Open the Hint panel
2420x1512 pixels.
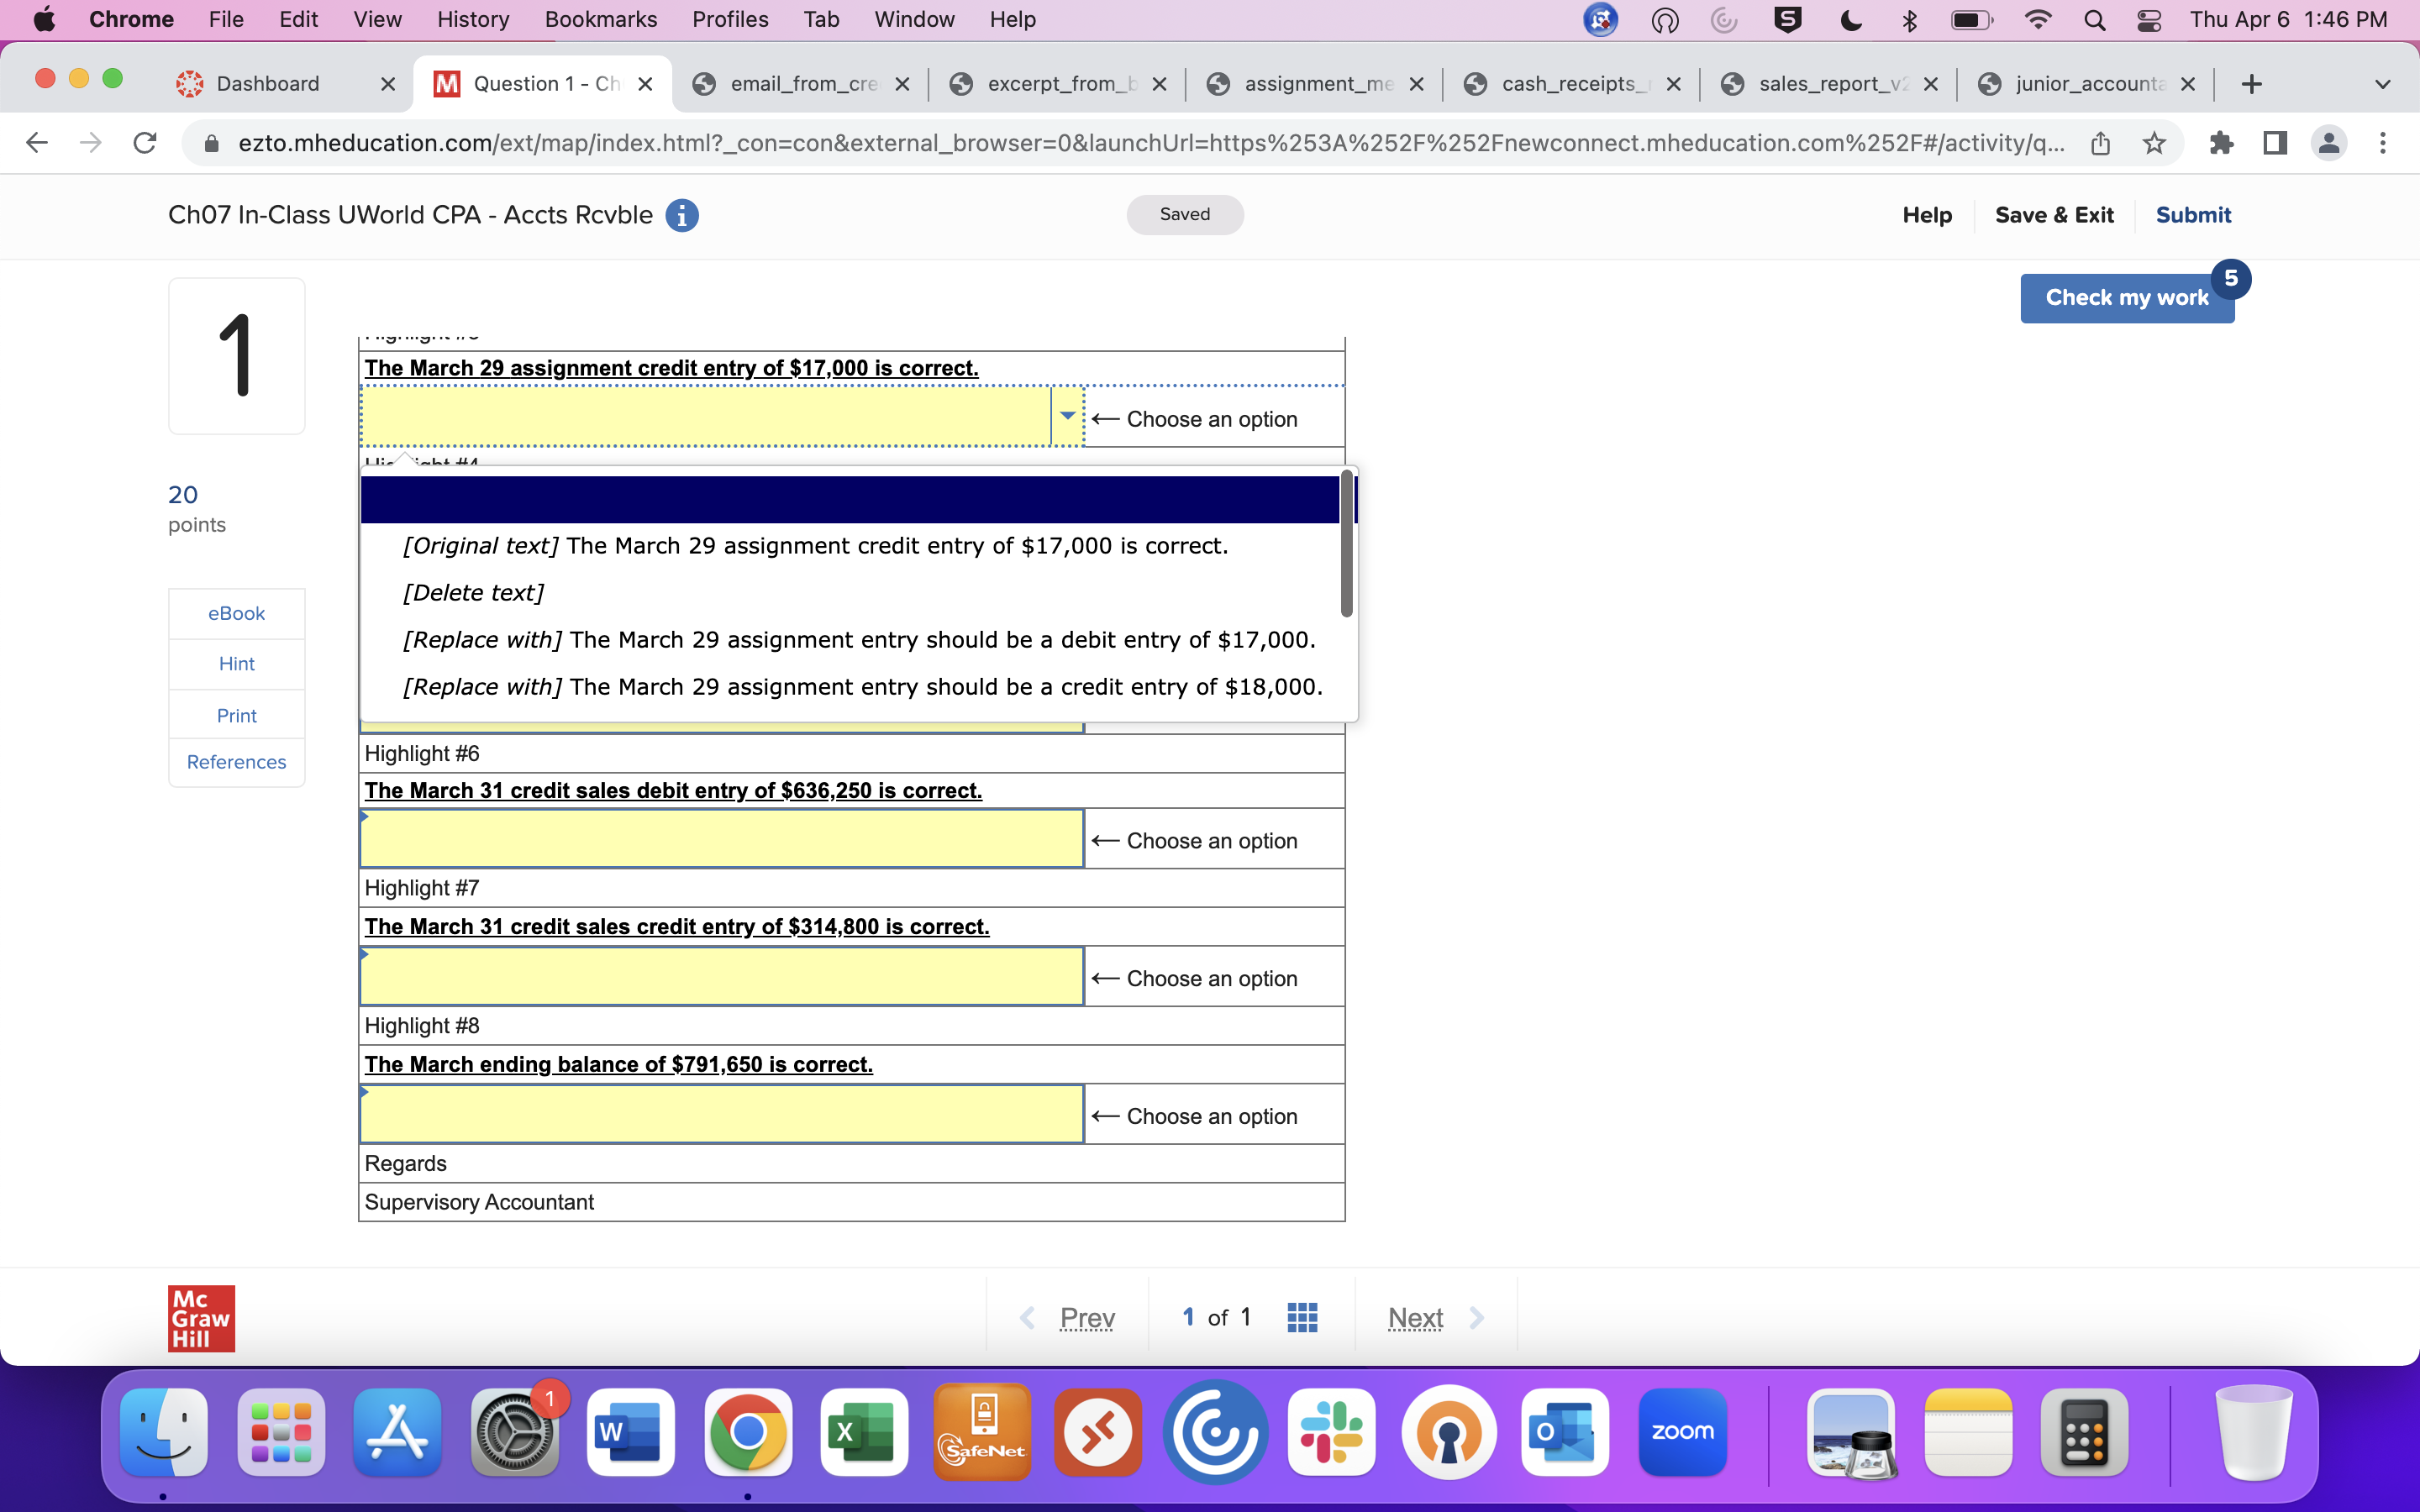pyautogui.click(x=236, y=663)
